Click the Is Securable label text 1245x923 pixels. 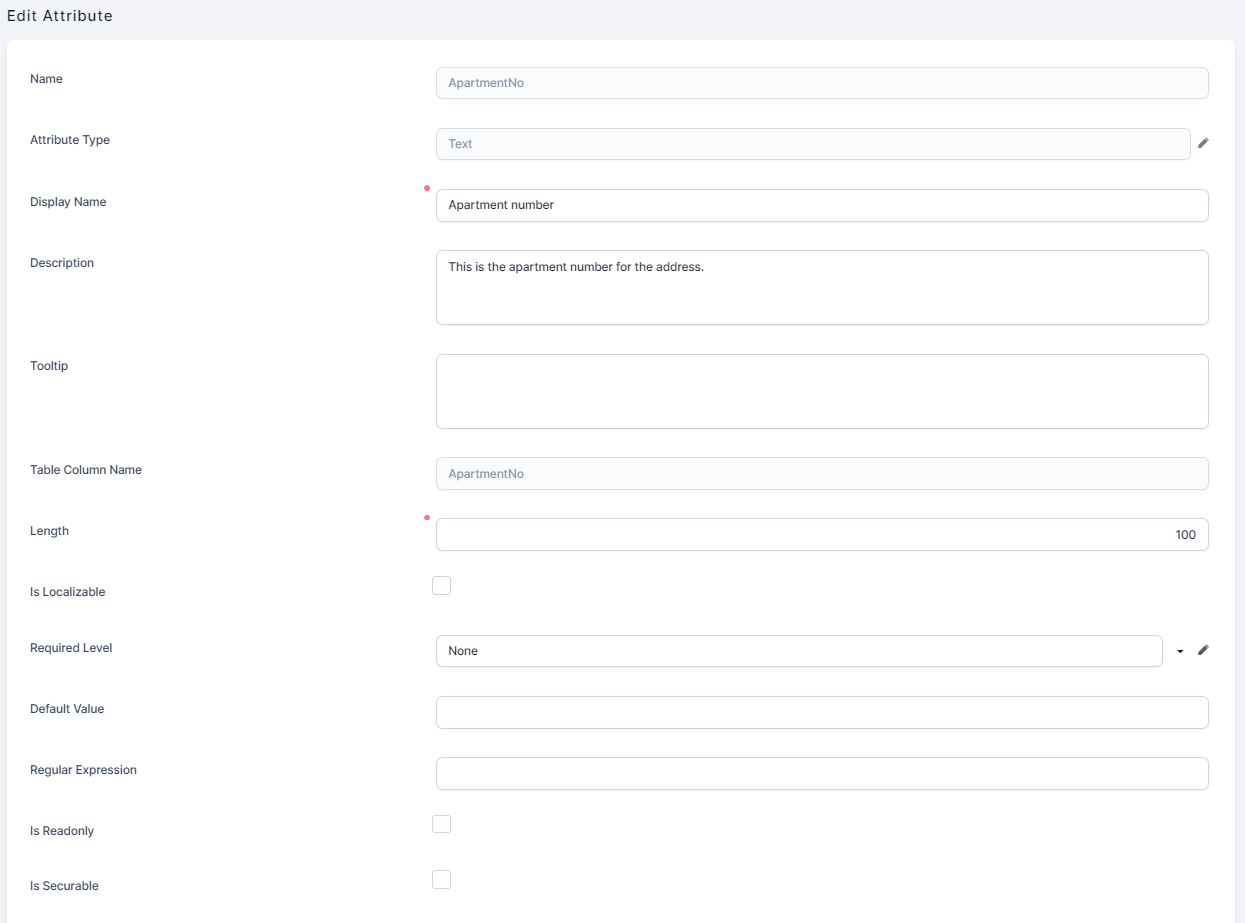pyautogui.click(x=64, y=886)
